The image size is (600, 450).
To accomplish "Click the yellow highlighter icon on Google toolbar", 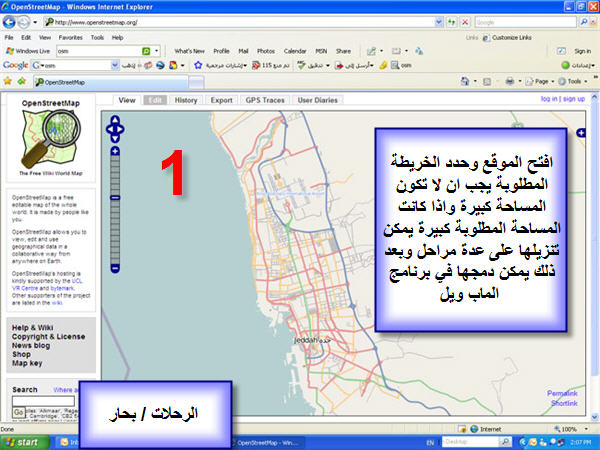I will [x=383, y=65].
